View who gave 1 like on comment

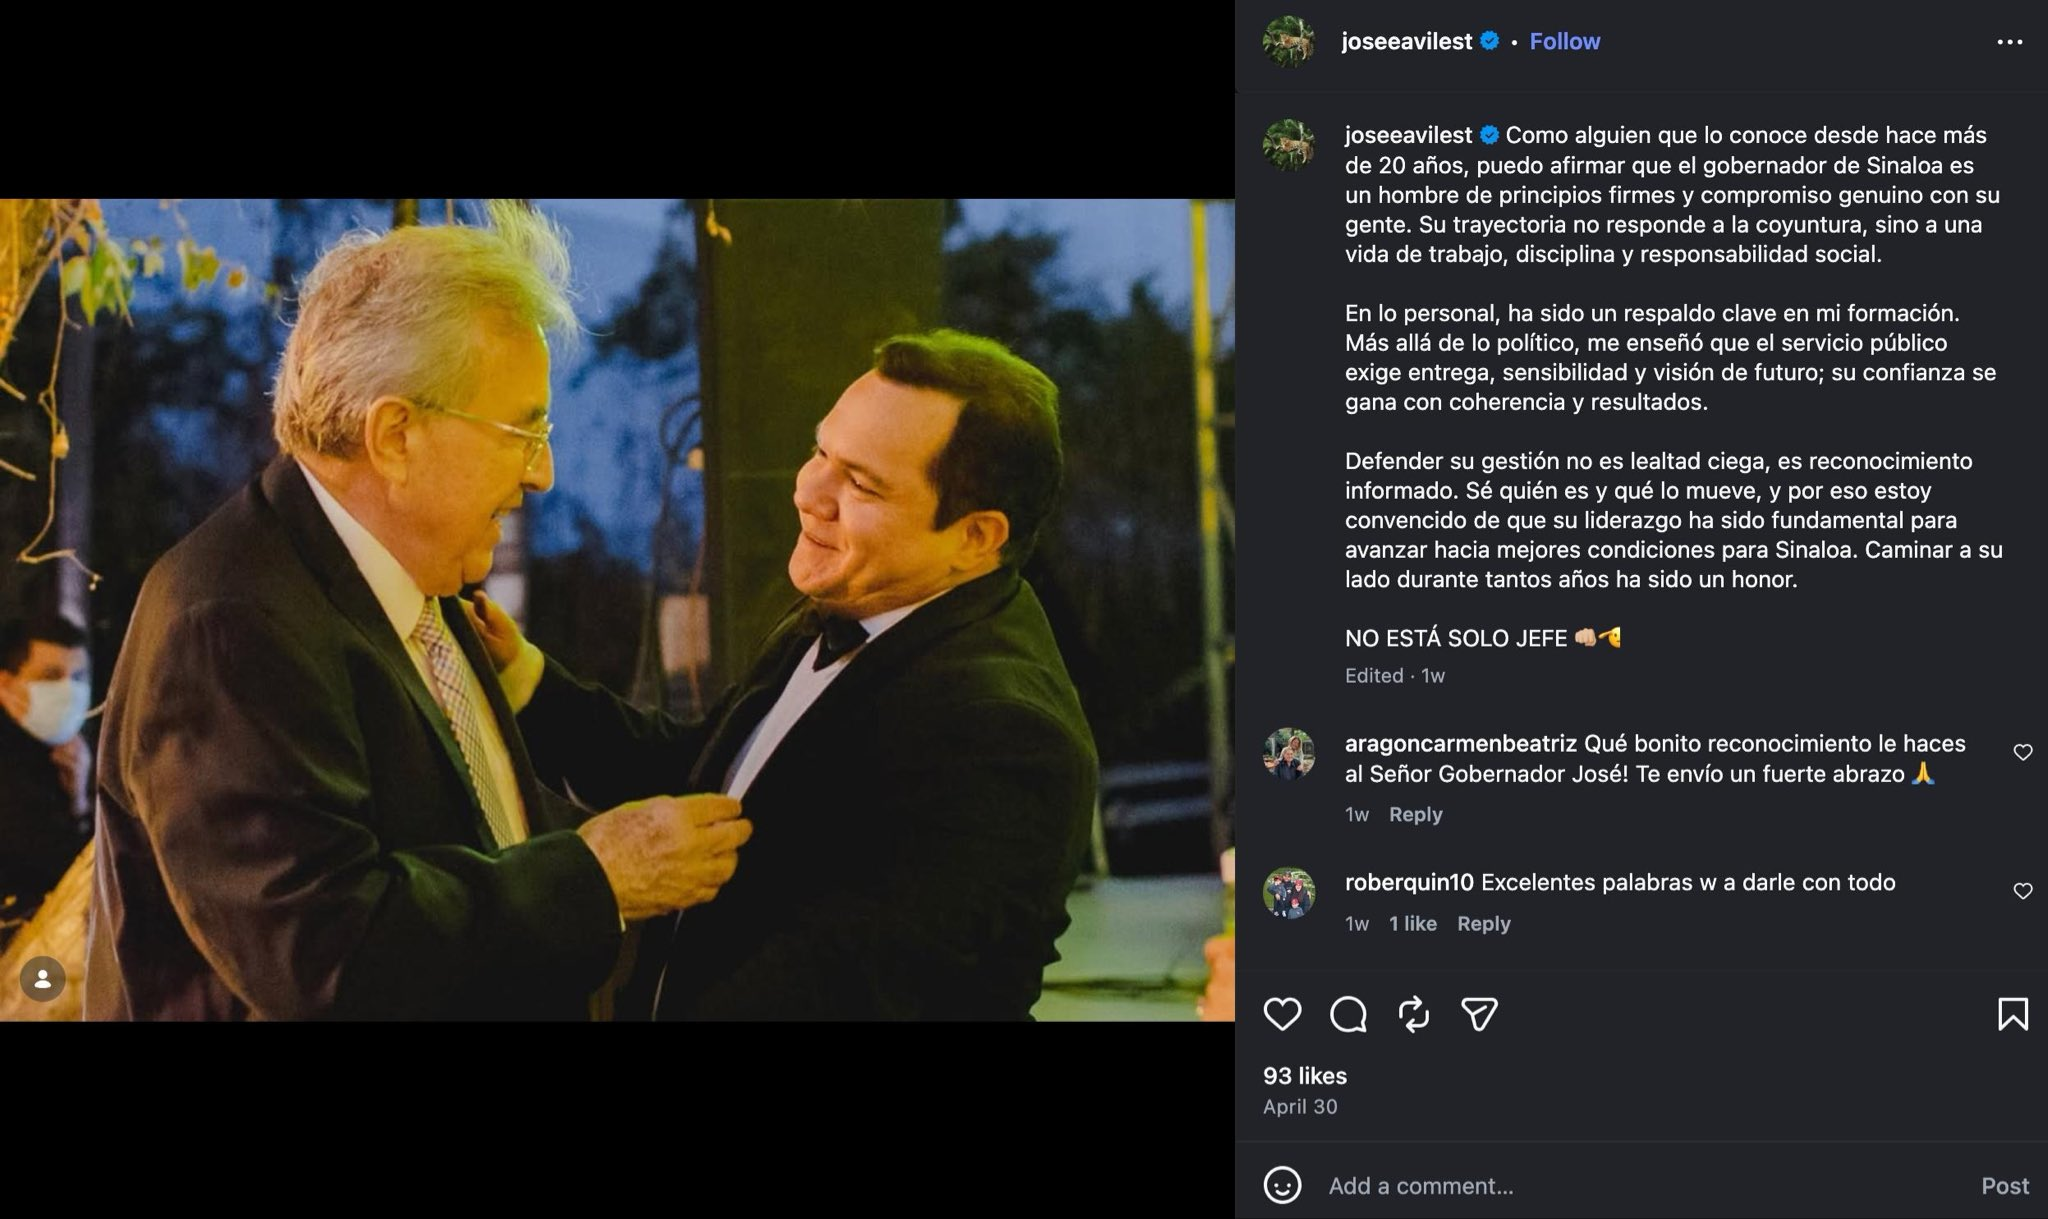pyautogui.click(x=1412, y=923)
